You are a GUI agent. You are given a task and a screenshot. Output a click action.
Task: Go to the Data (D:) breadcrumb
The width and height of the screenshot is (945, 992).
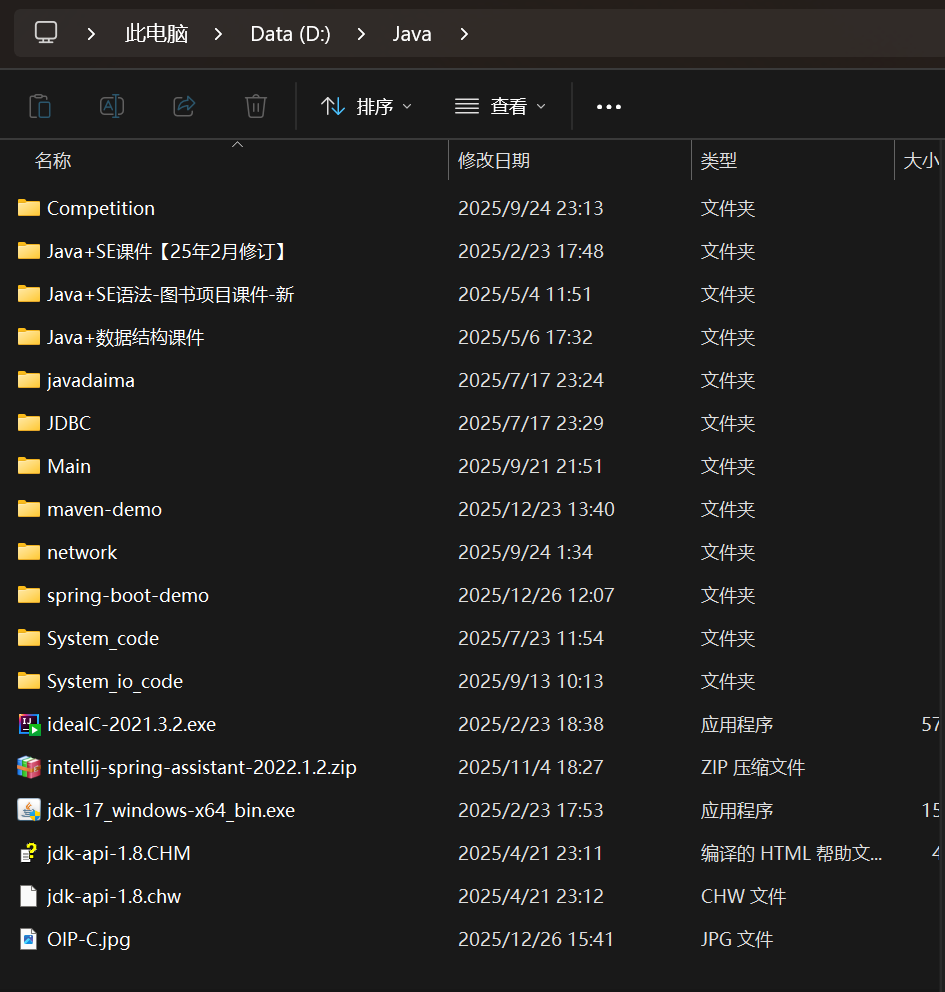[x=290, y=34]
